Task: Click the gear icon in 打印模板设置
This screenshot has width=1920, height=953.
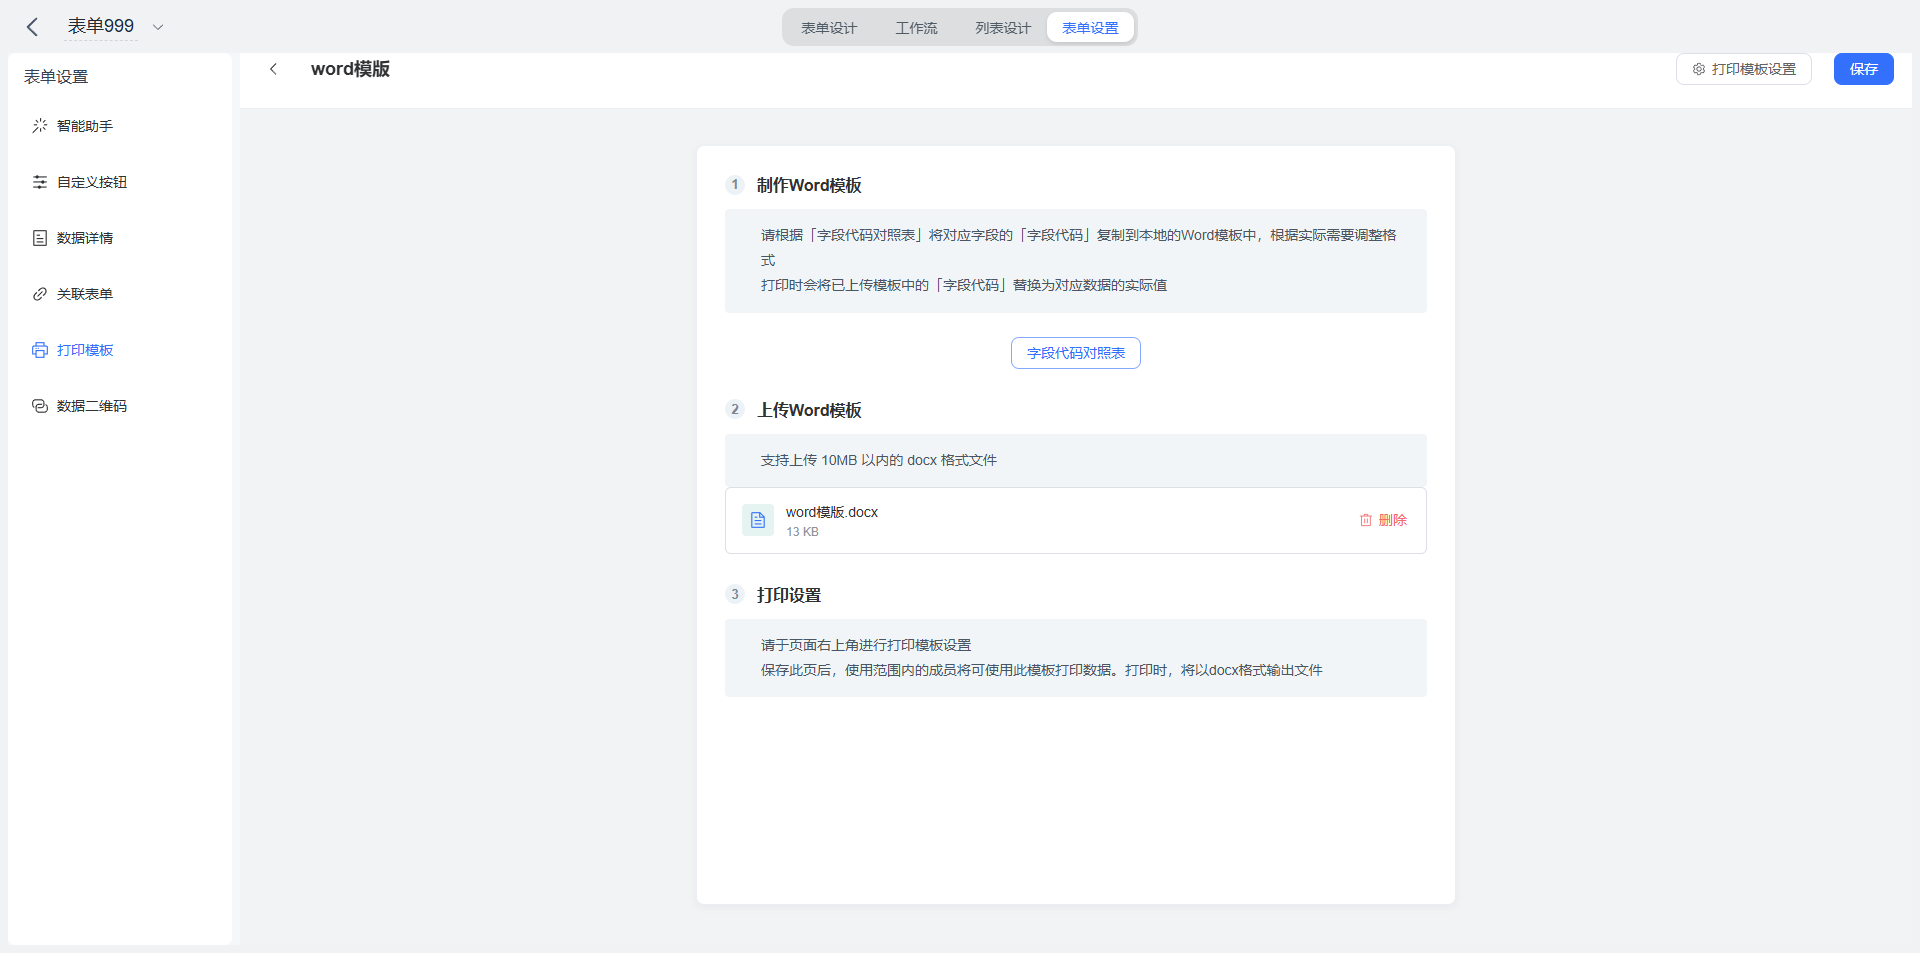Action: coord(1698,69)
